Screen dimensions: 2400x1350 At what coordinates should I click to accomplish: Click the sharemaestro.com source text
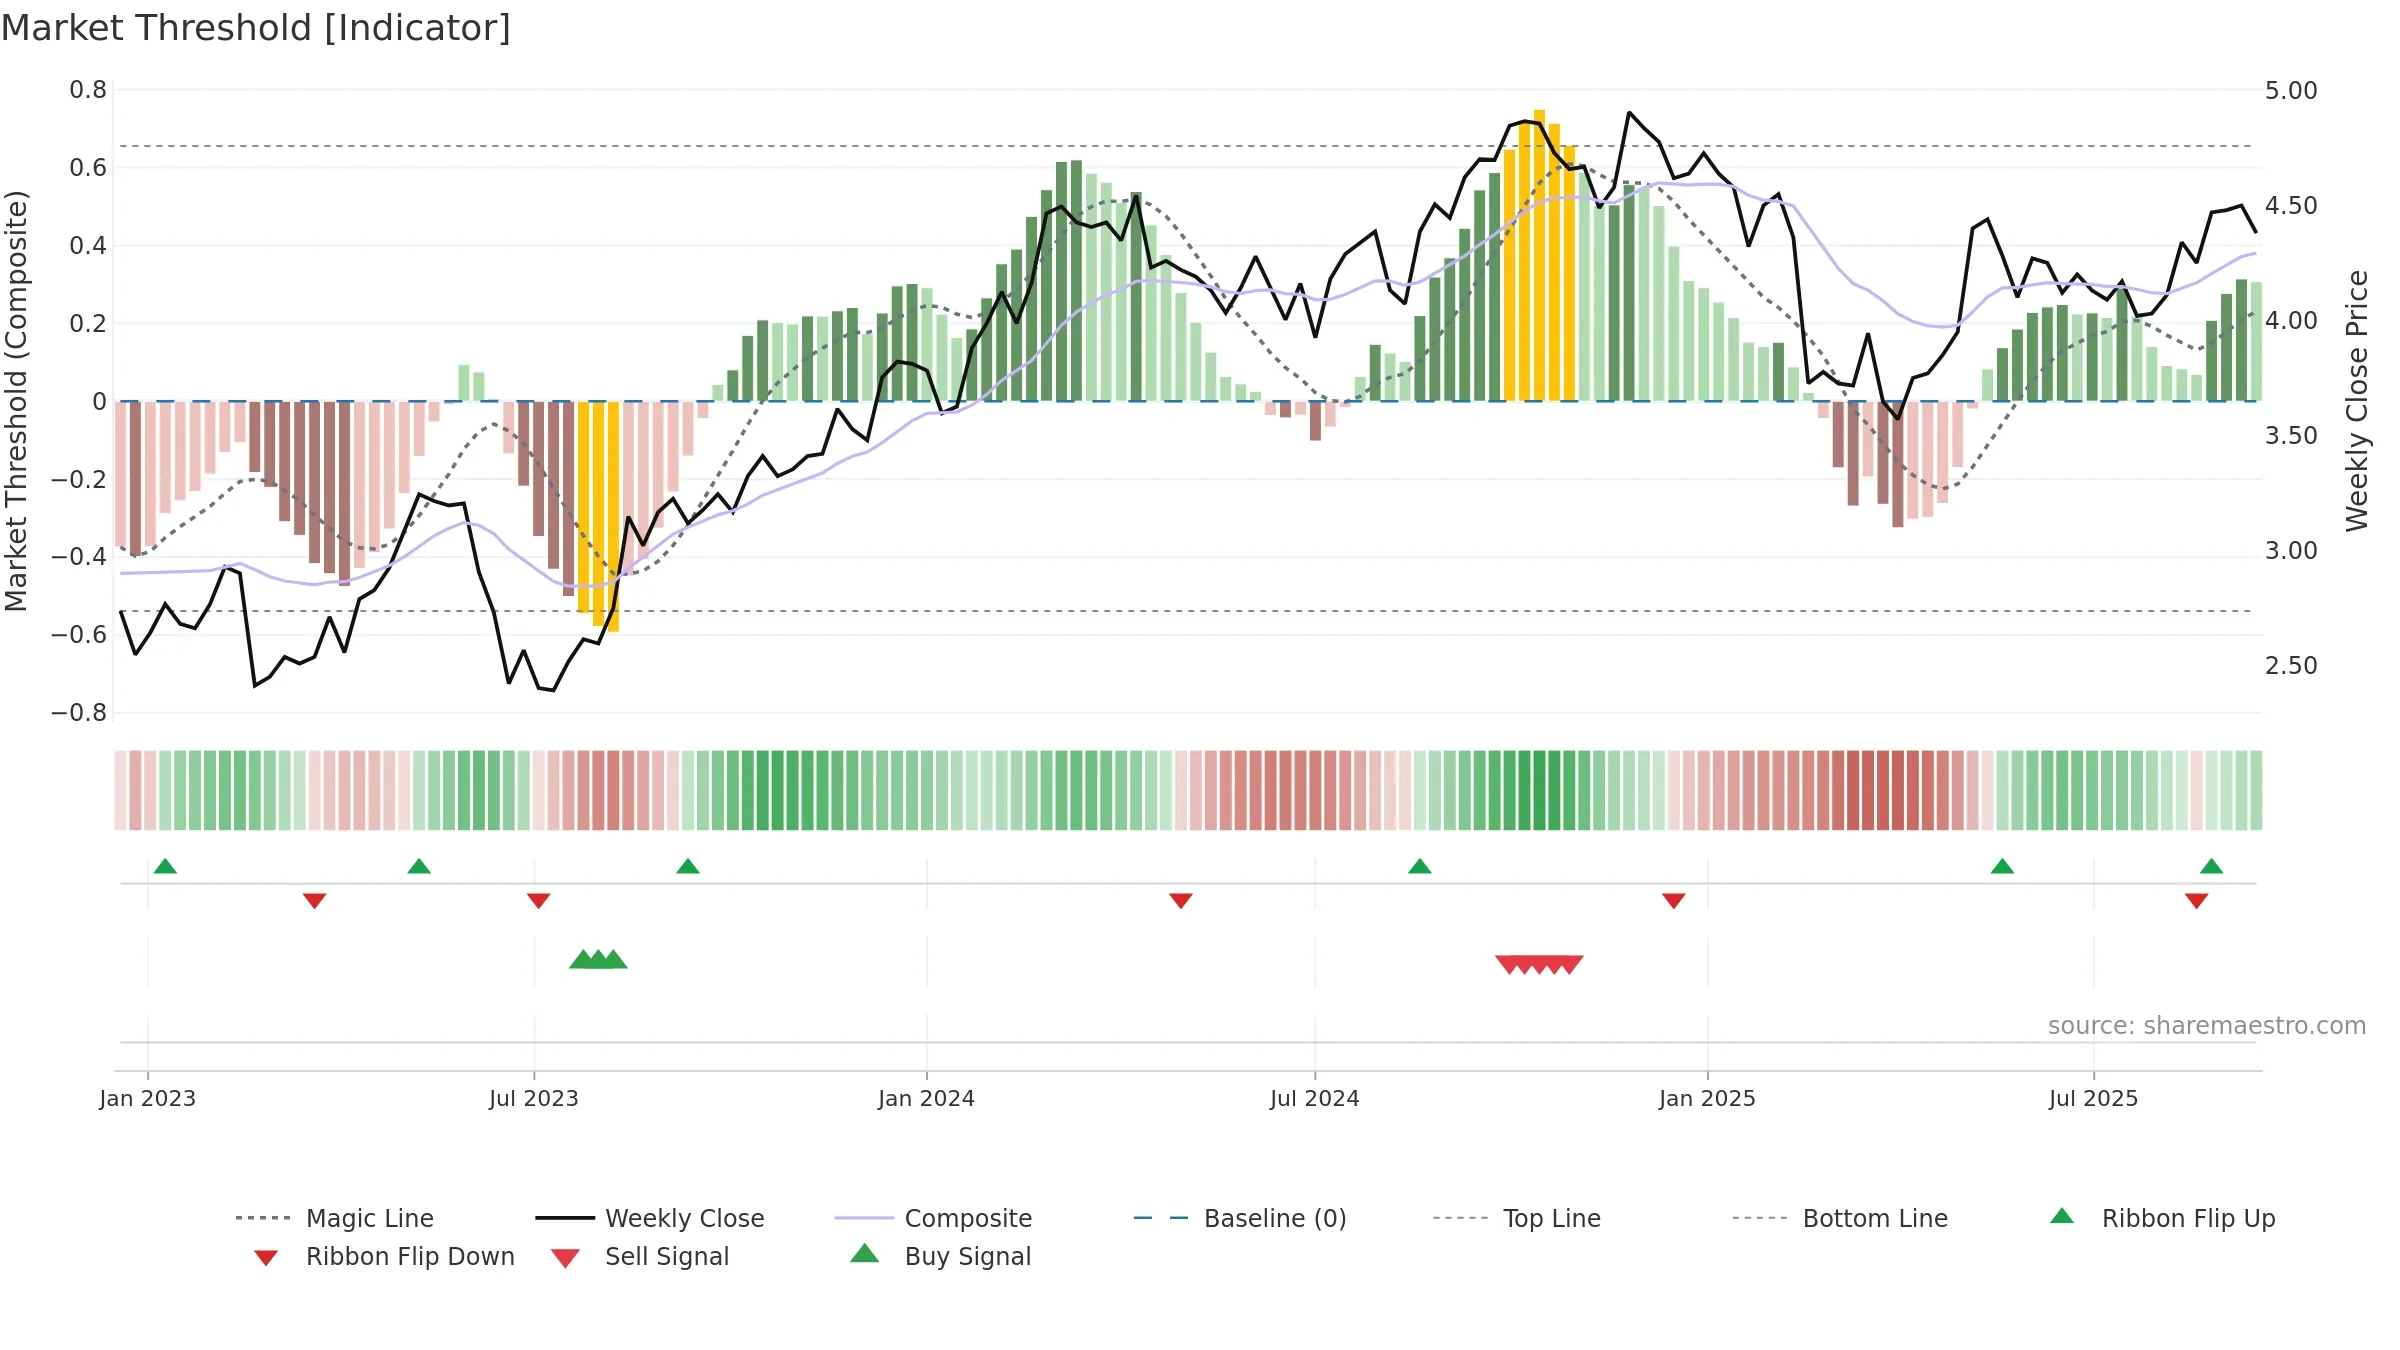(2206, 1026)
